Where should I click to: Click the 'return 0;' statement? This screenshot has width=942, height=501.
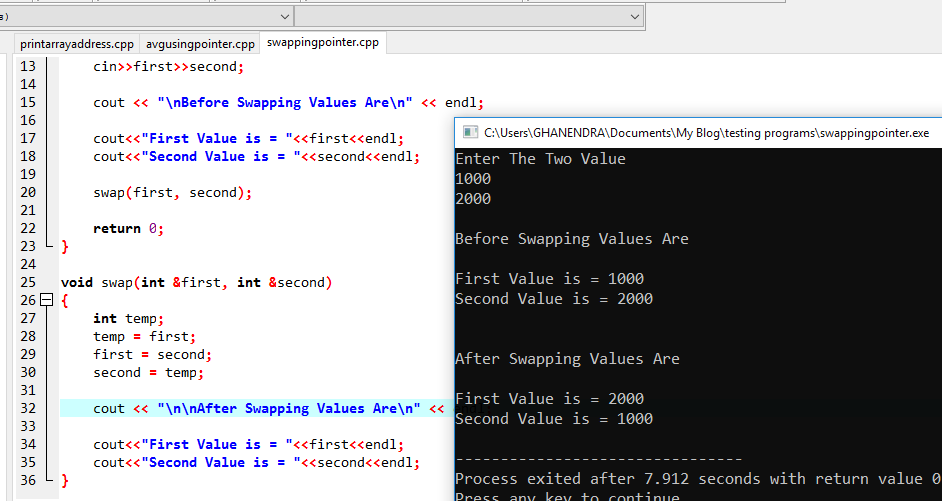129,228
